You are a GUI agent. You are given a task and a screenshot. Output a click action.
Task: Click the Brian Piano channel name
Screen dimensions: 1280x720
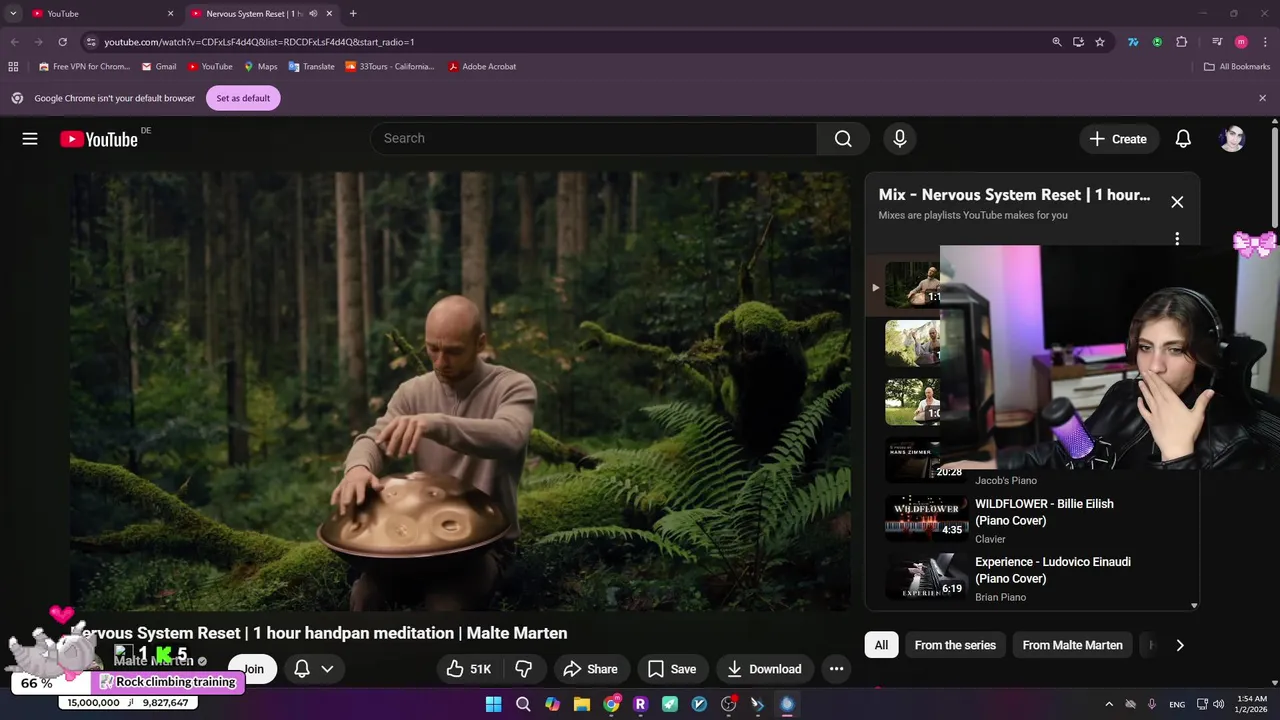click(x=1000, y=597)
